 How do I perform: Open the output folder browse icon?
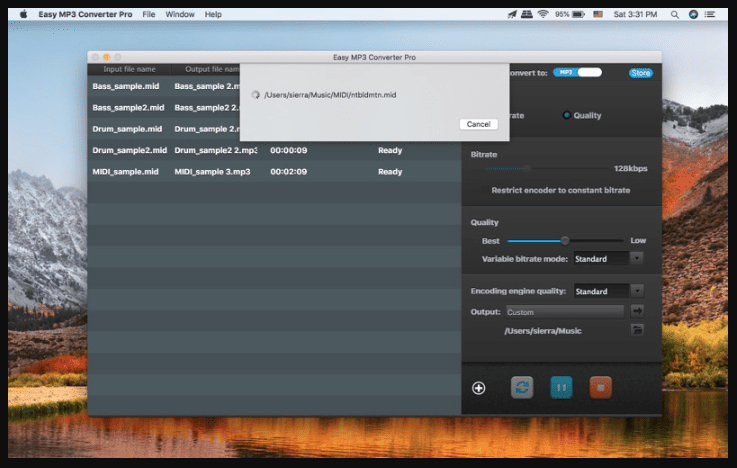(x=637, y=330)
